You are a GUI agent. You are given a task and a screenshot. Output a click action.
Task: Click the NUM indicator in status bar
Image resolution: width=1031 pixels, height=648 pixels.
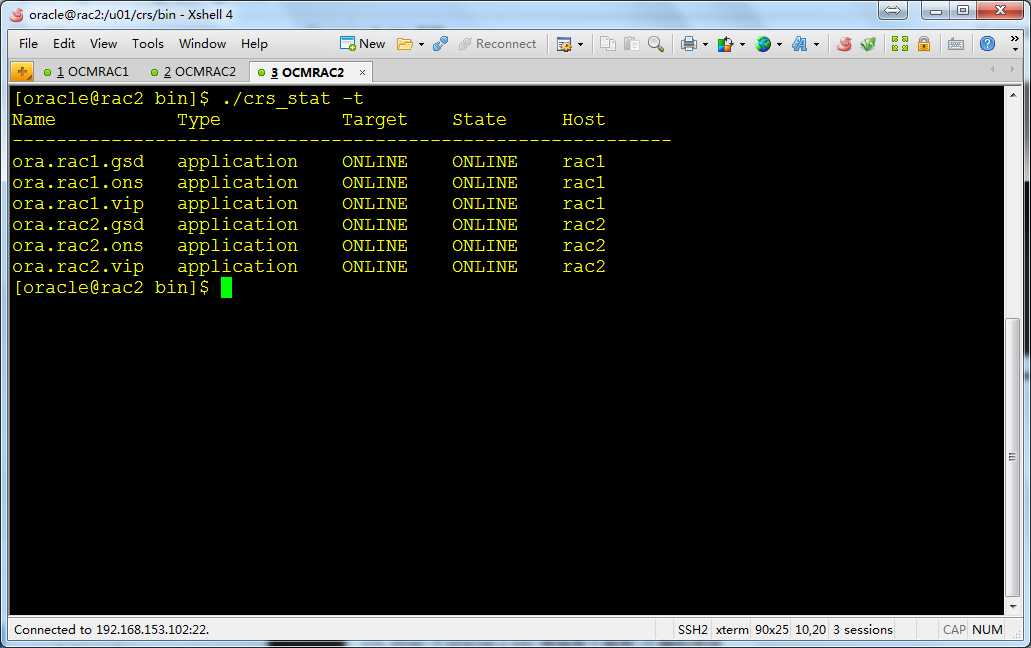point(987,630)
